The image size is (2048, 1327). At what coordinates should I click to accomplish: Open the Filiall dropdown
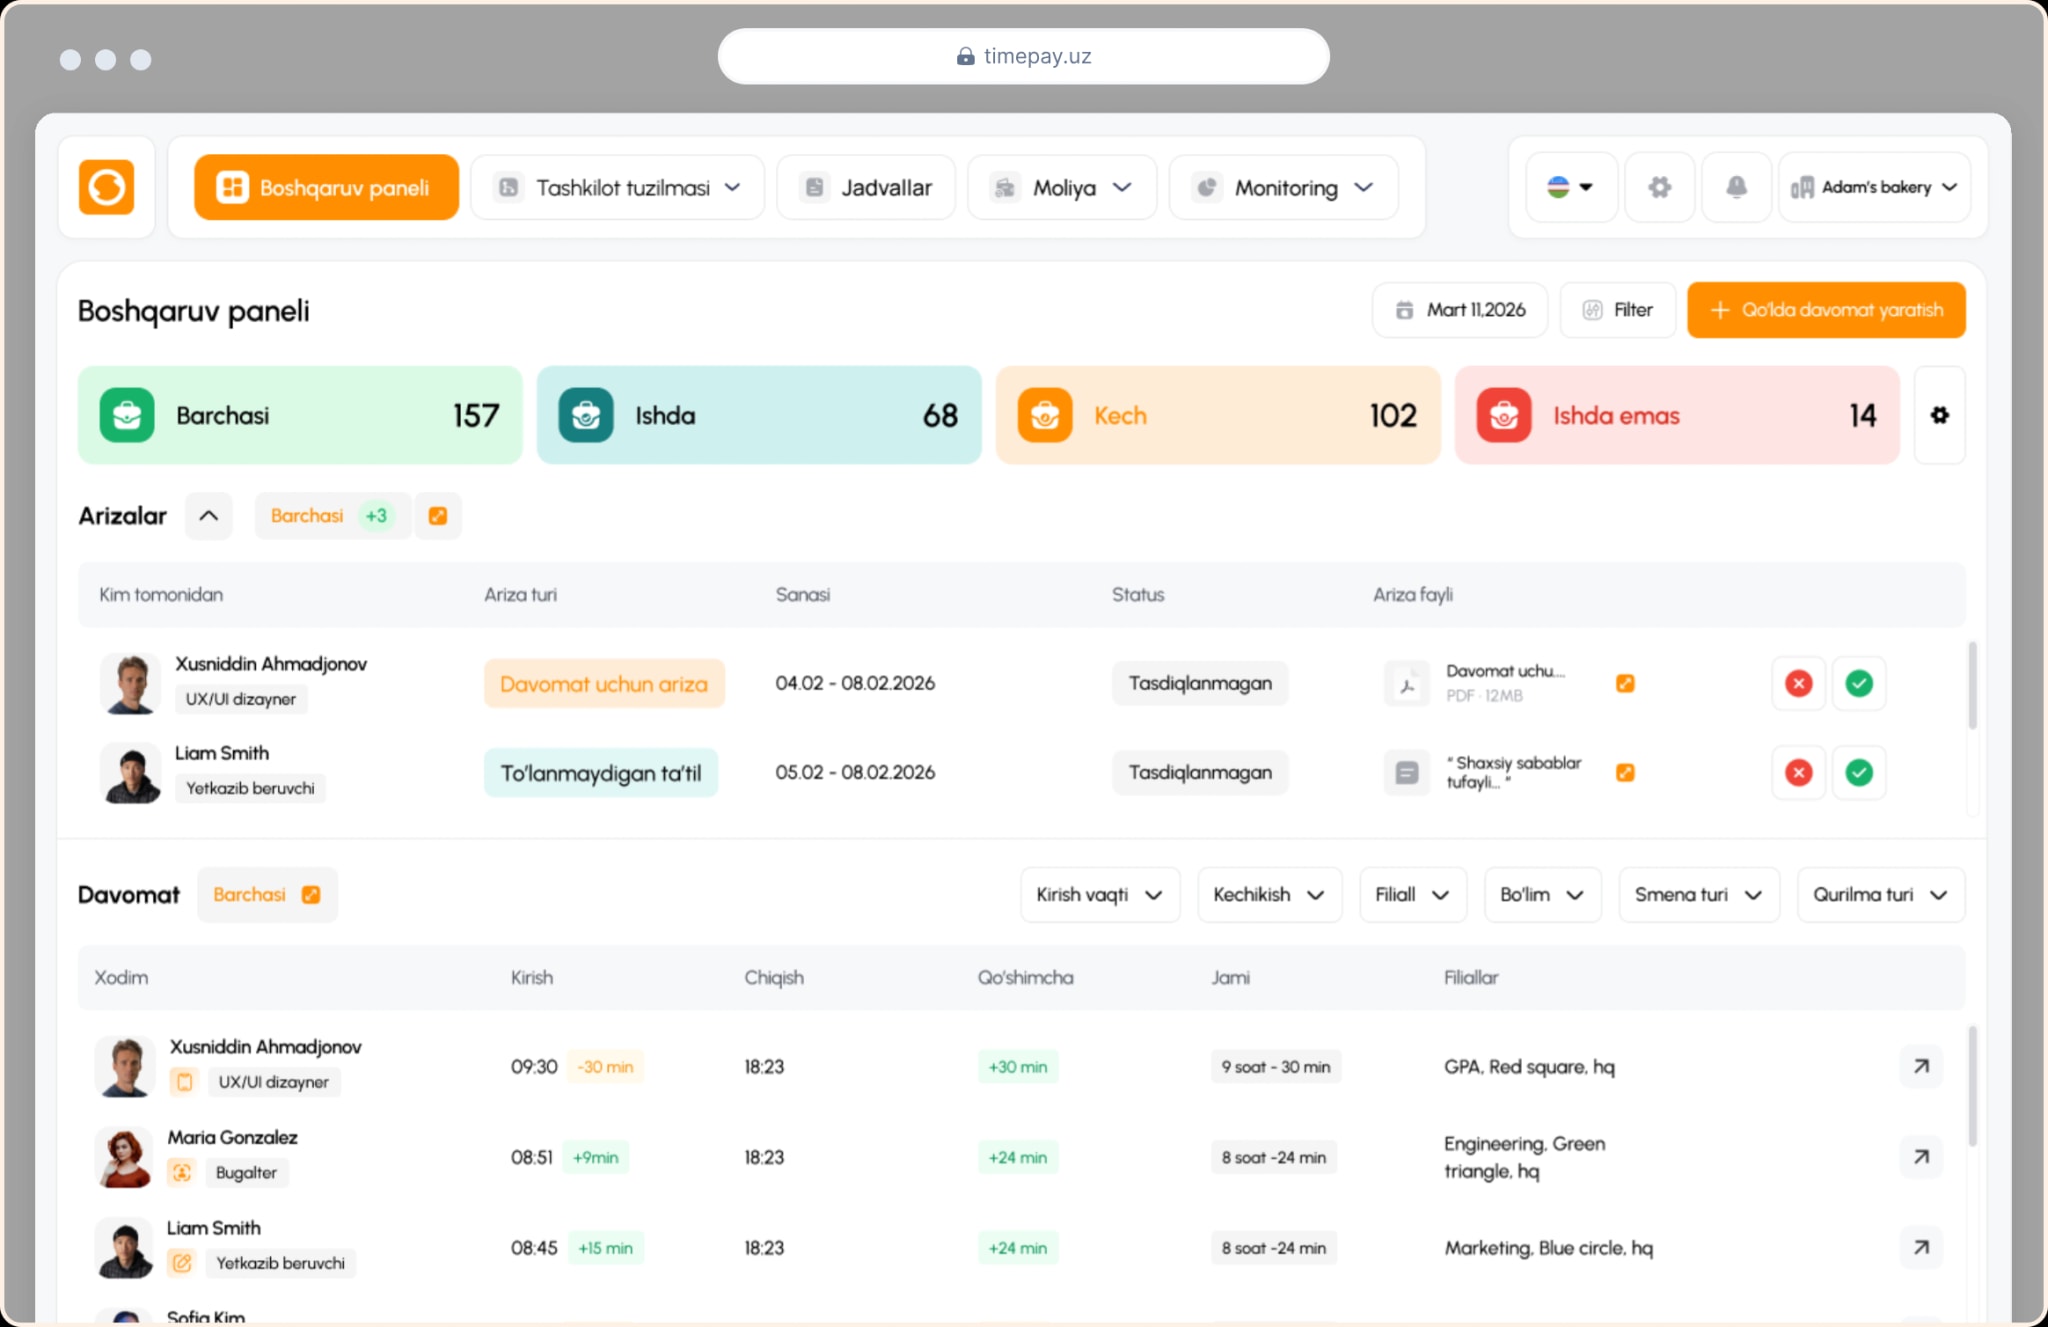(1413, 895)
